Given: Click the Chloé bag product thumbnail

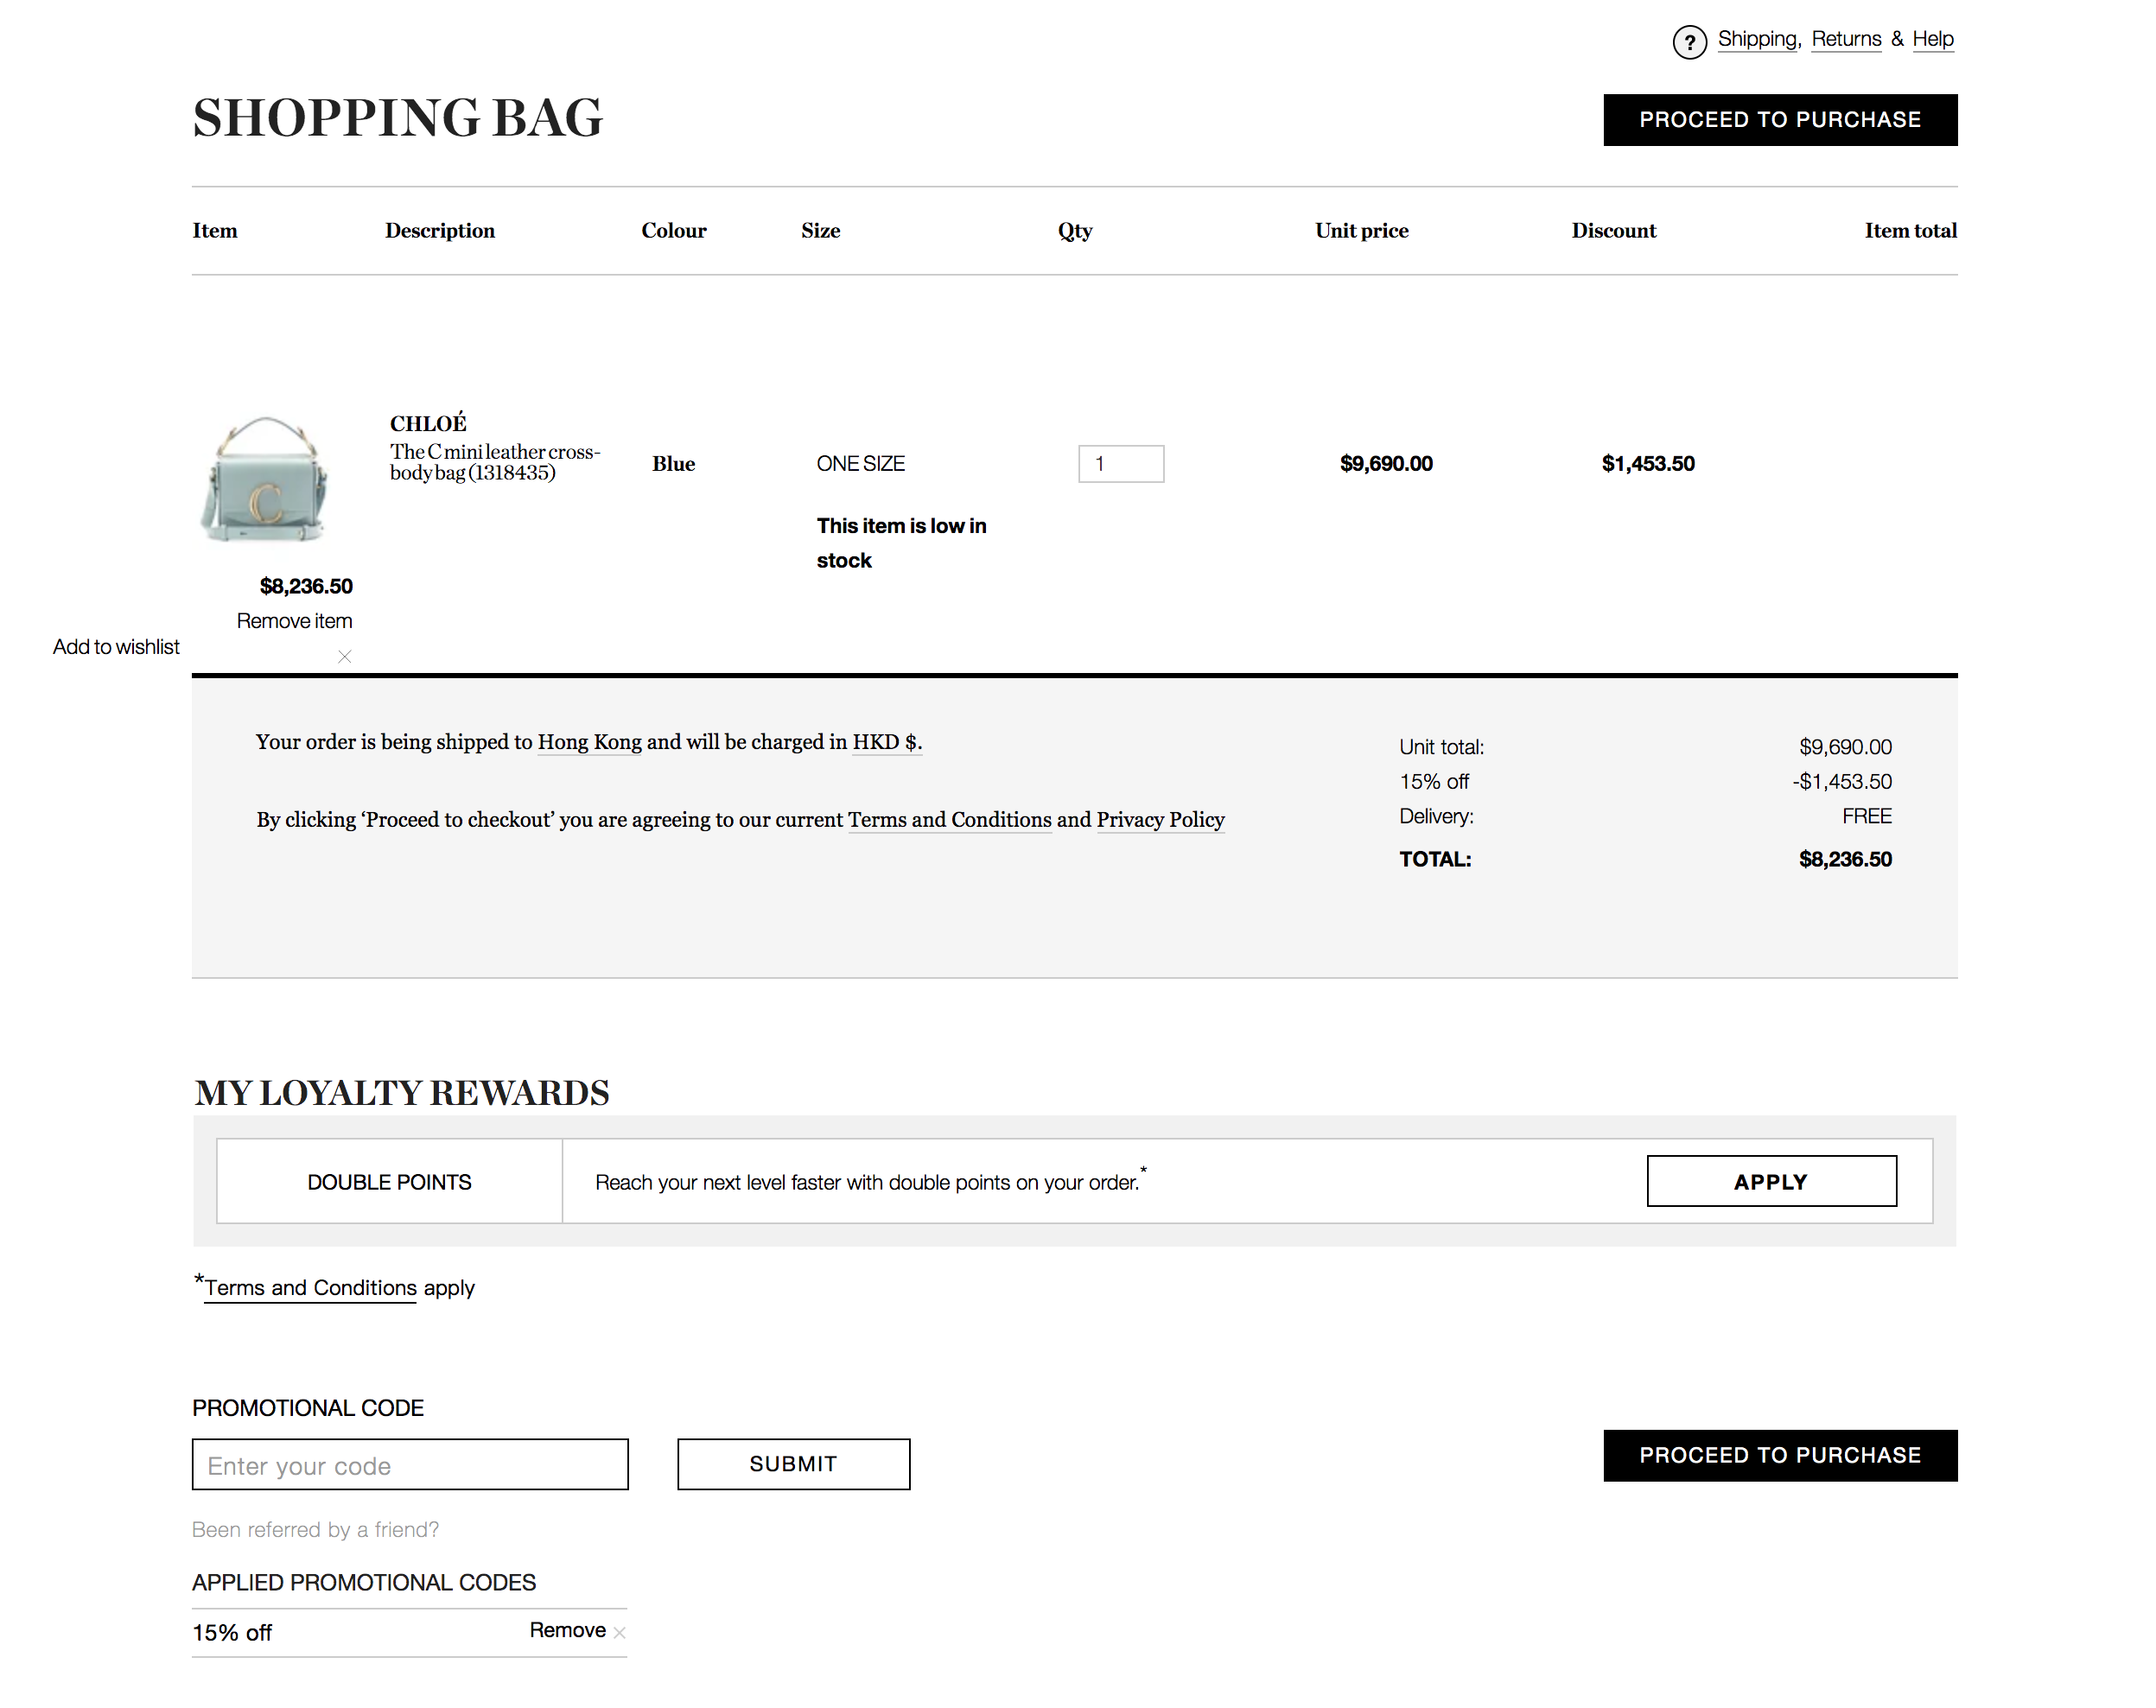Looking at the screenshot, I should point(266,479).
